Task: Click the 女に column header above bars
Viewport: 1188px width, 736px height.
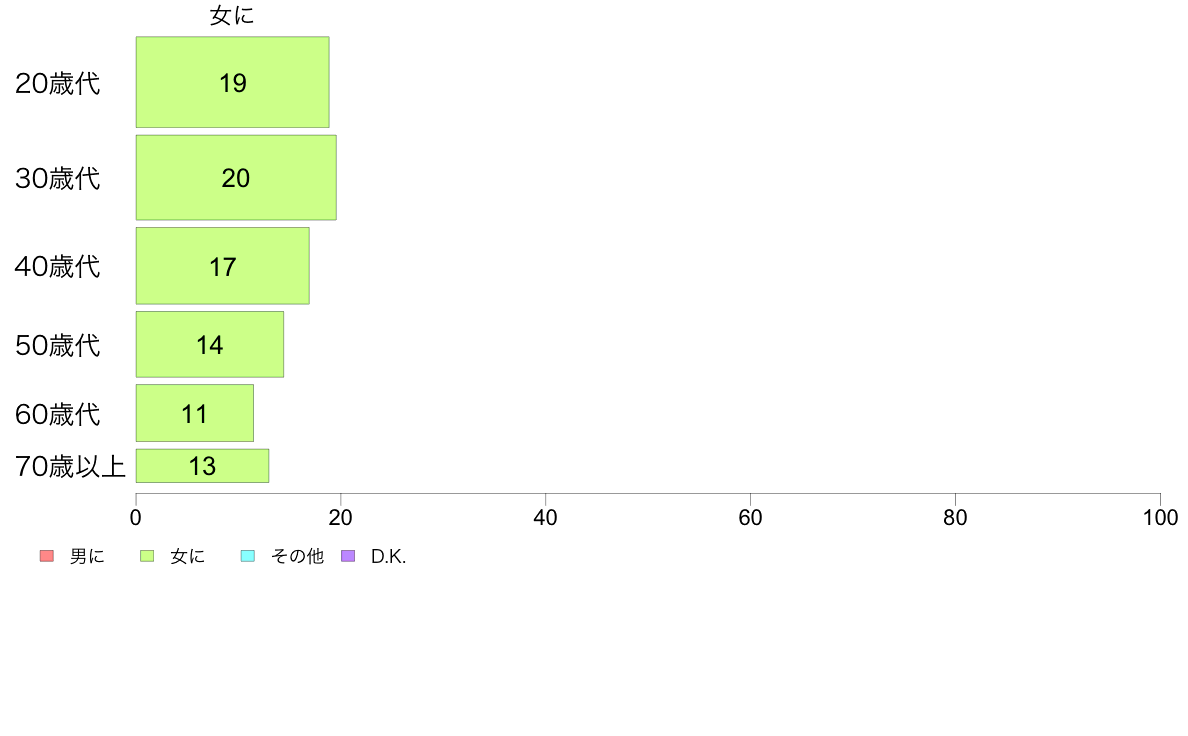Action: tap(232, 16)
